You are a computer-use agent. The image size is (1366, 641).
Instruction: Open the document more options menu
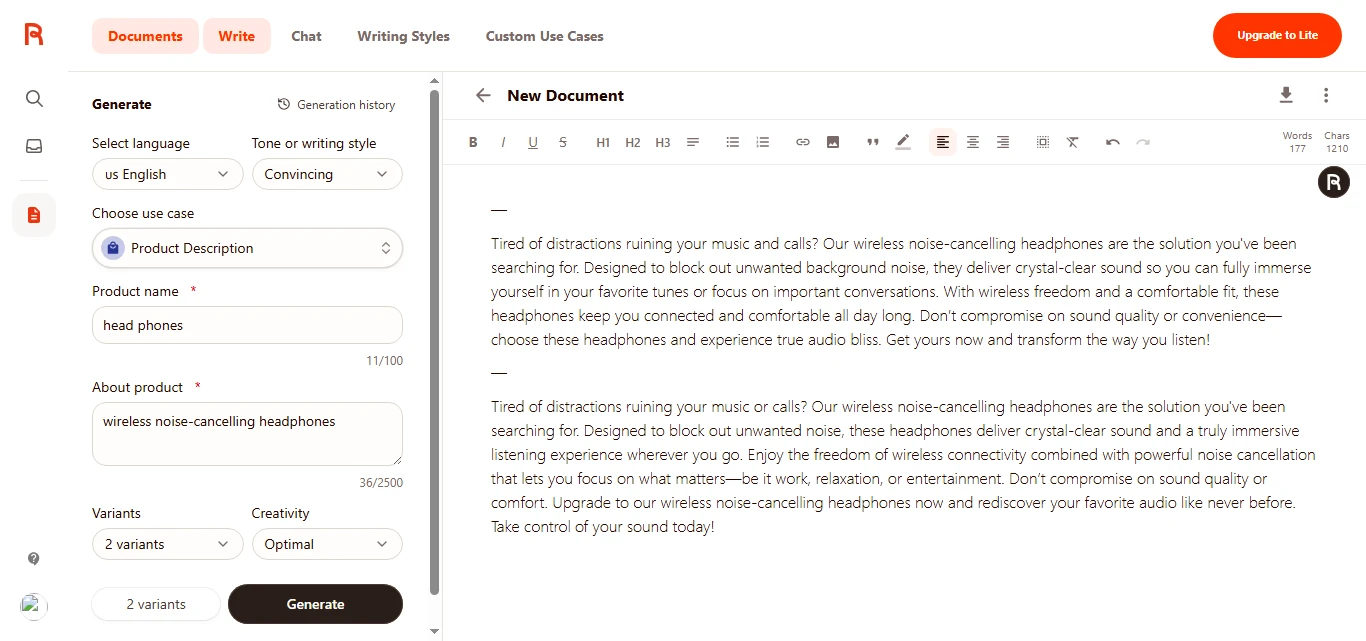click(1326, 95)
